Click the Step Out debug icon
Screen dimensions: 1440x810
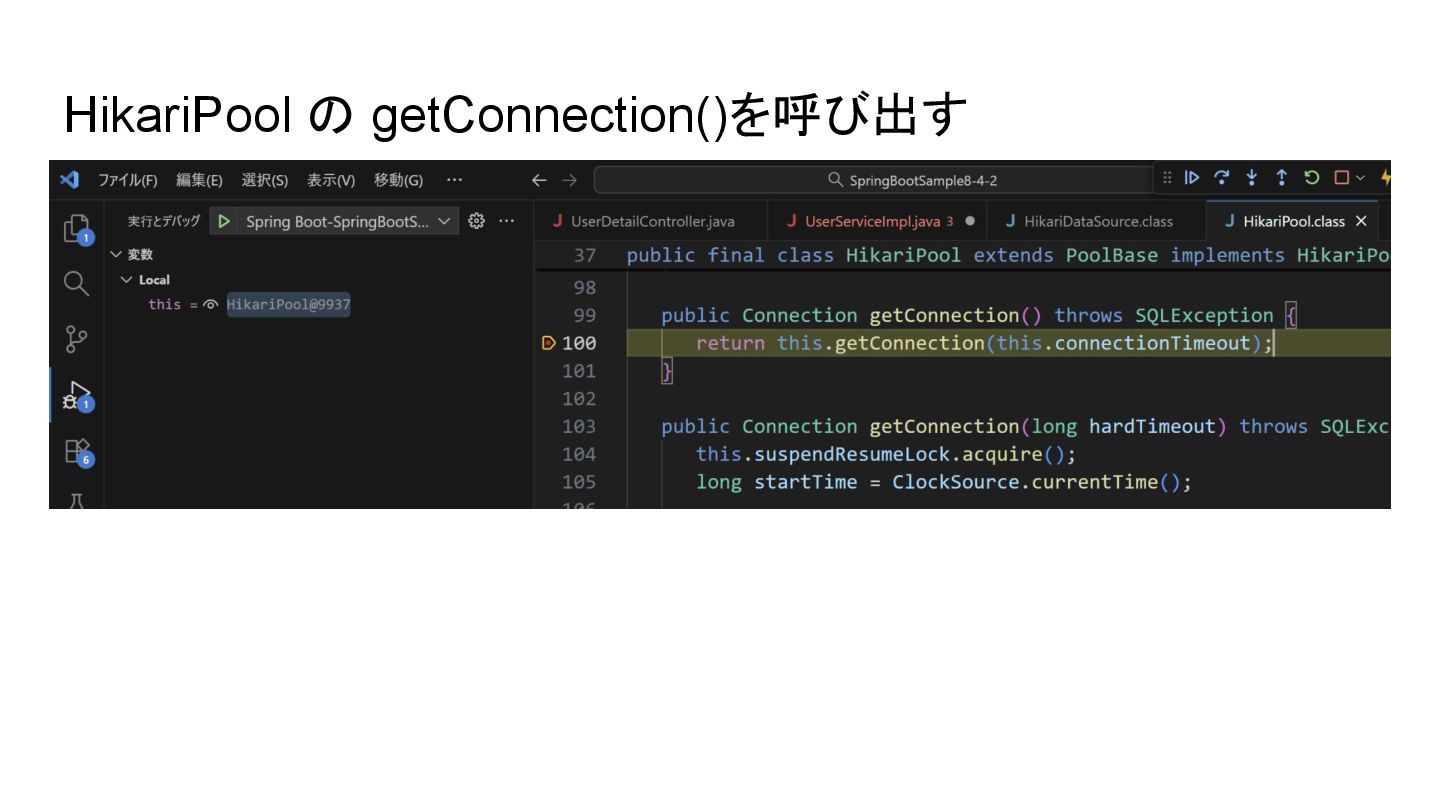pyautogui.click(x=1281, y=178)
